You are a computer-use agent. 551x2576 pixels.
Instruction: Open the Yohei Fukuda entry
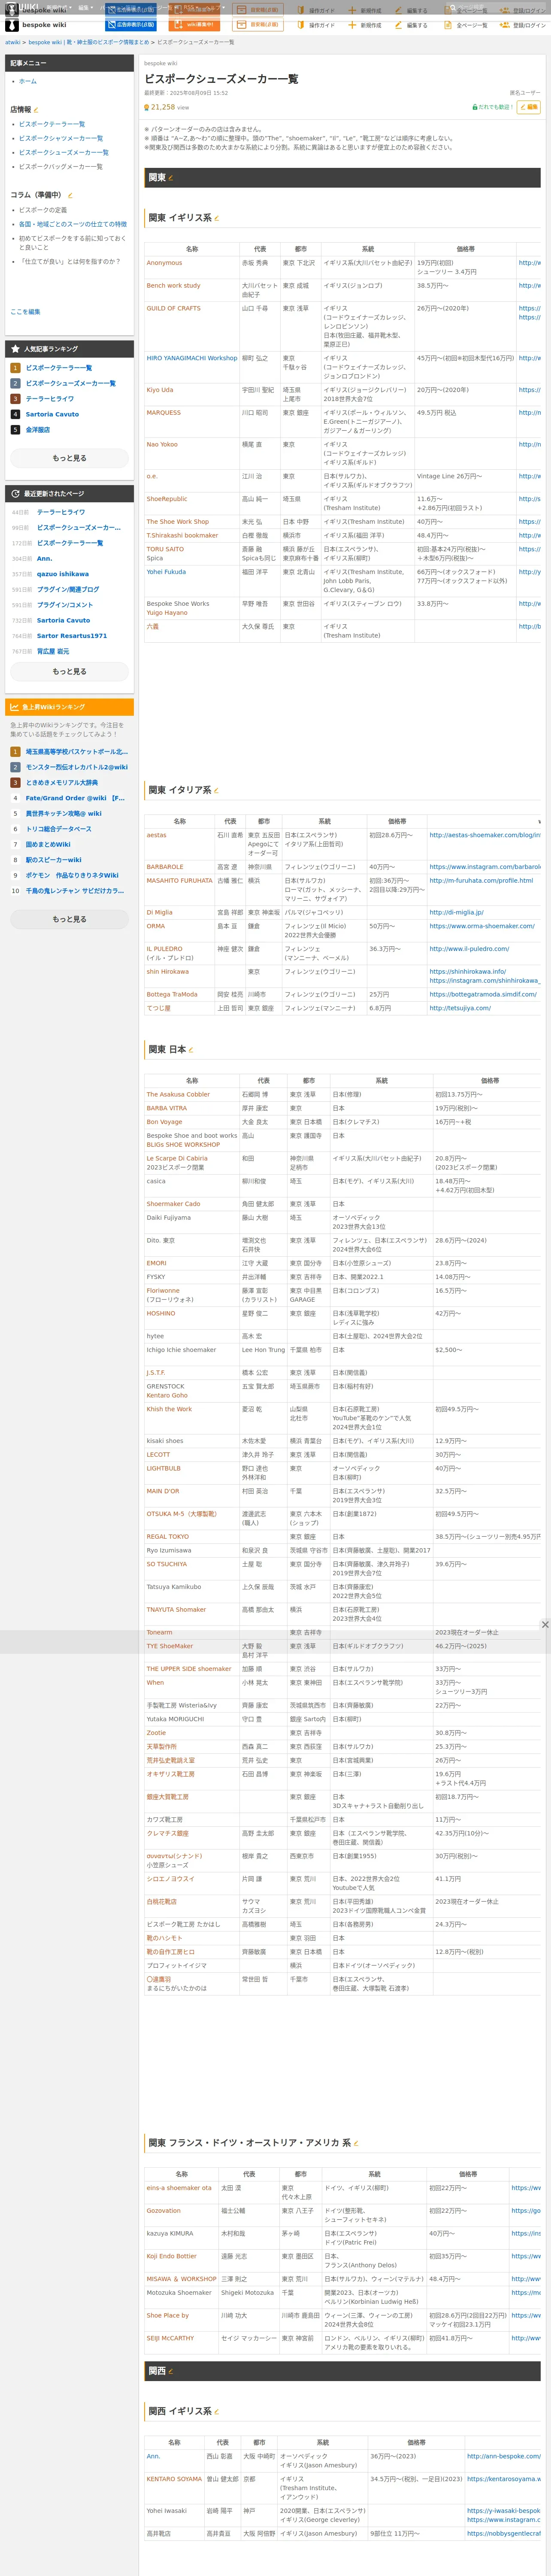pyautogui.click(x=166, y=572)
